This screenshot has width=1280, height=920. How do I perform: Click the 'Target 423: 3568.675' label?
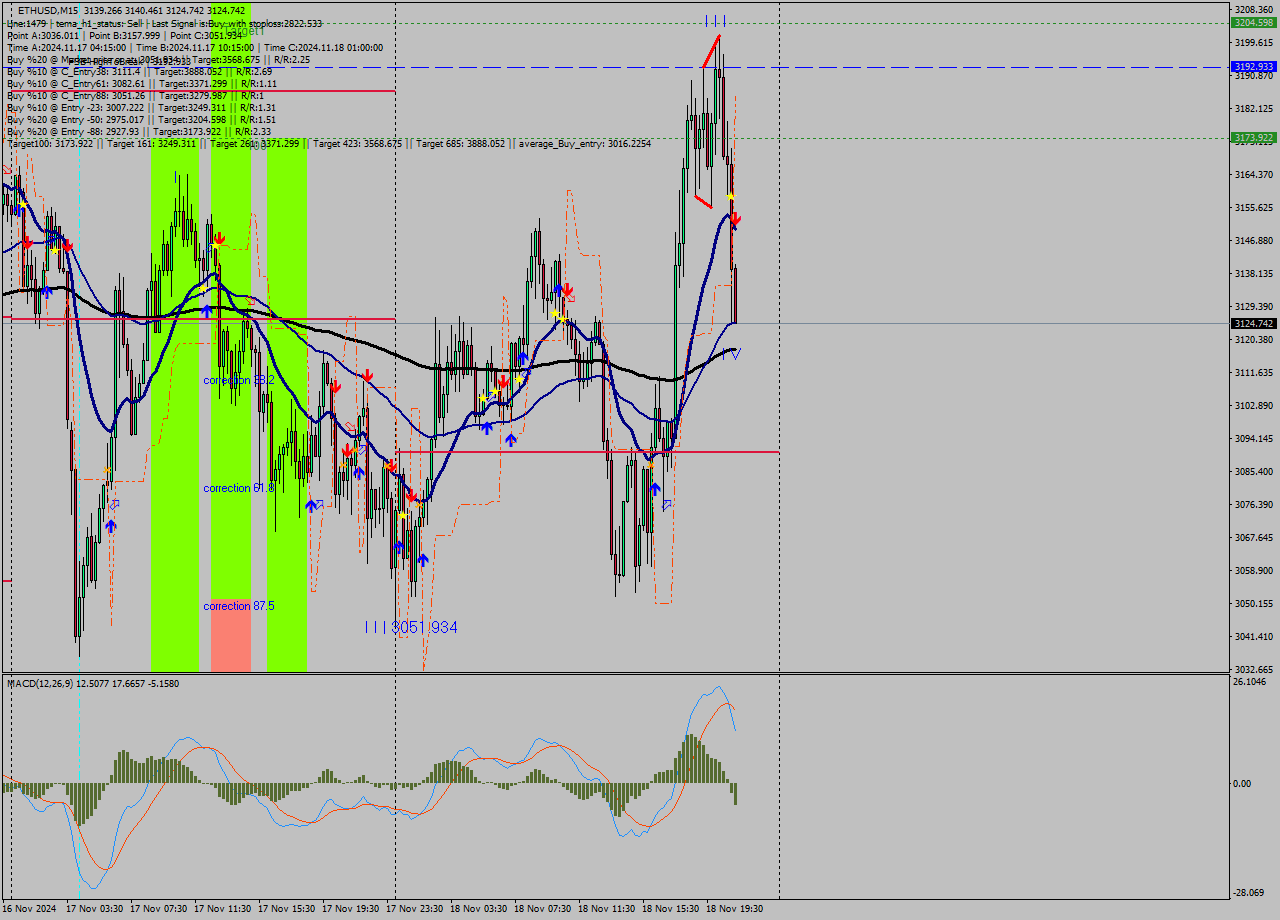357,144
